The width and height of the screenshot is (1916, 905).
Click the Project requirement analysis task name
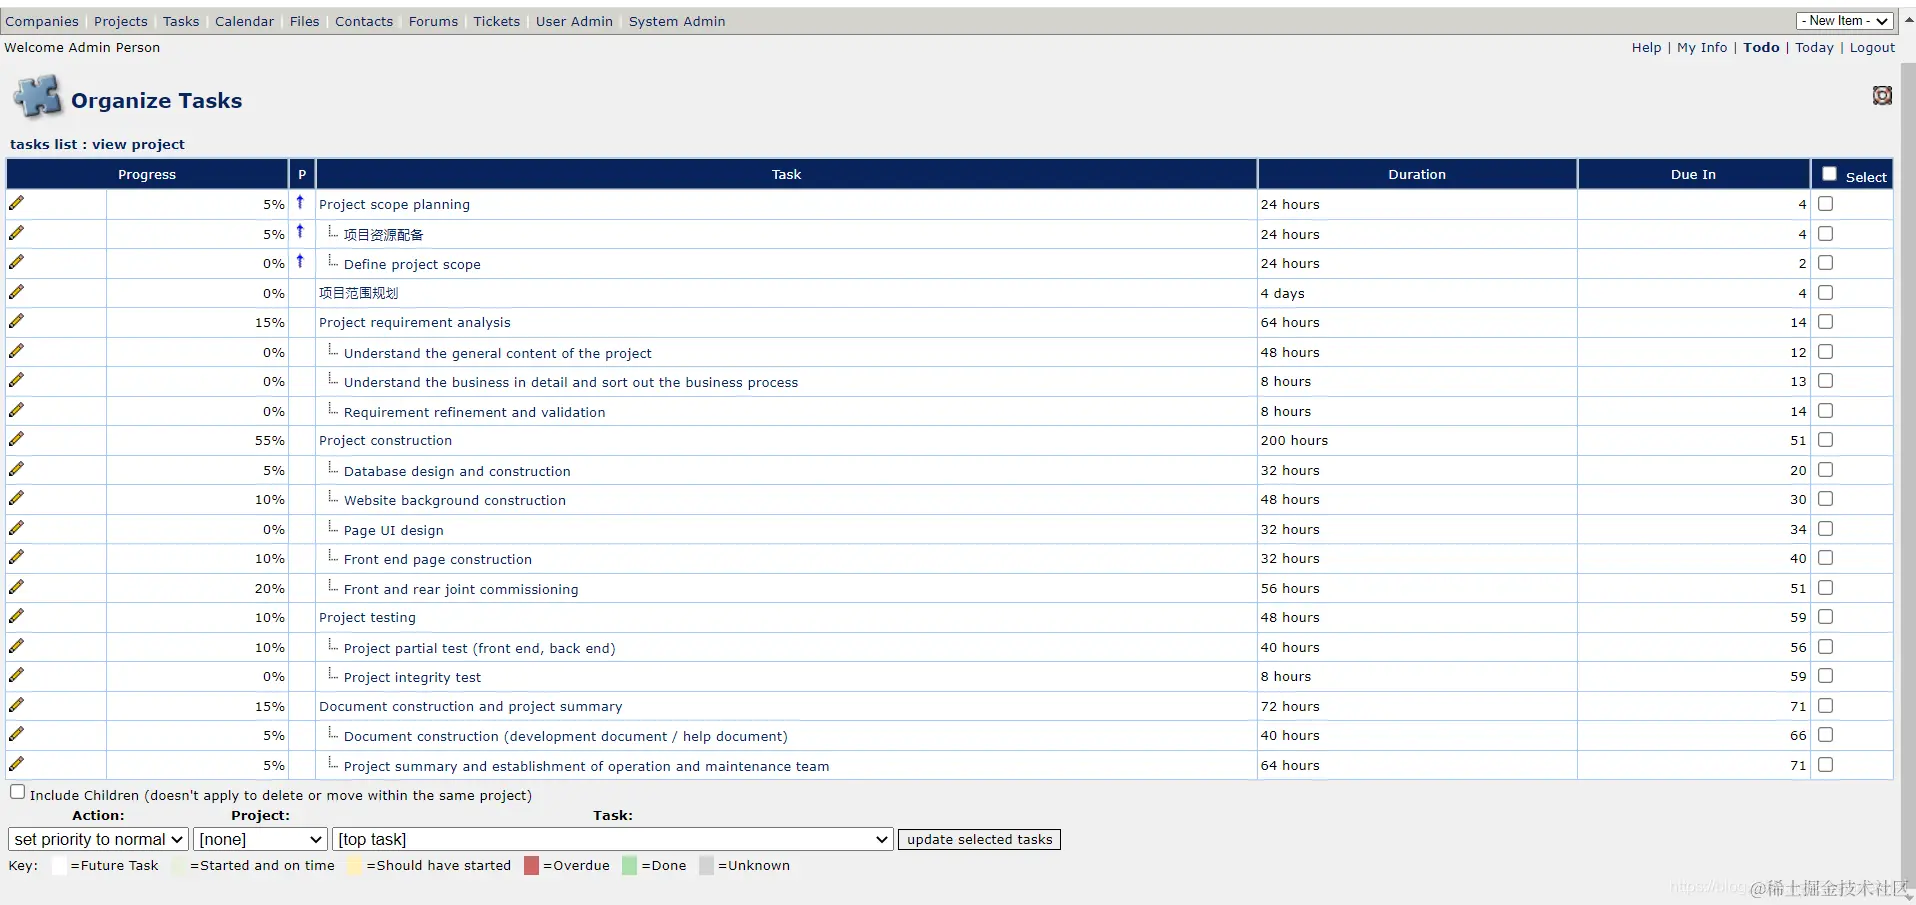pos(415,322)
